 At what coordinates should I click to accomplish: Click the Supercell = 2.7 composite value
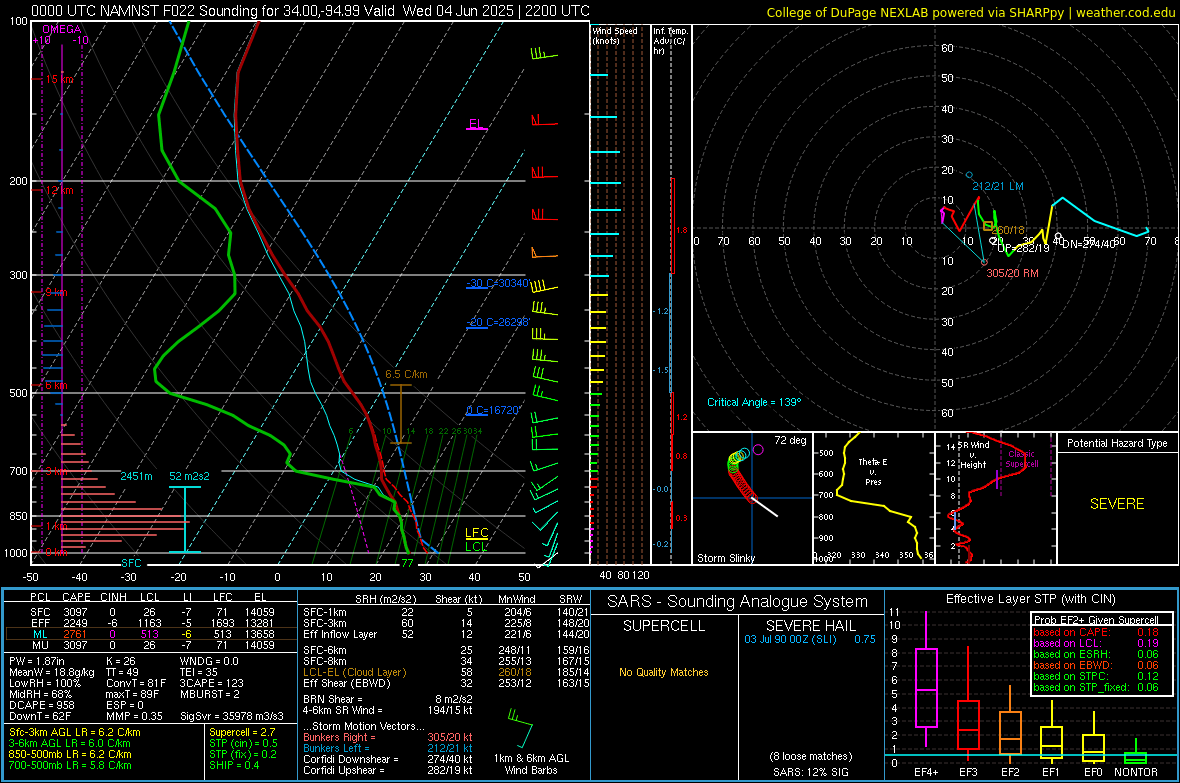click(242, 732)
